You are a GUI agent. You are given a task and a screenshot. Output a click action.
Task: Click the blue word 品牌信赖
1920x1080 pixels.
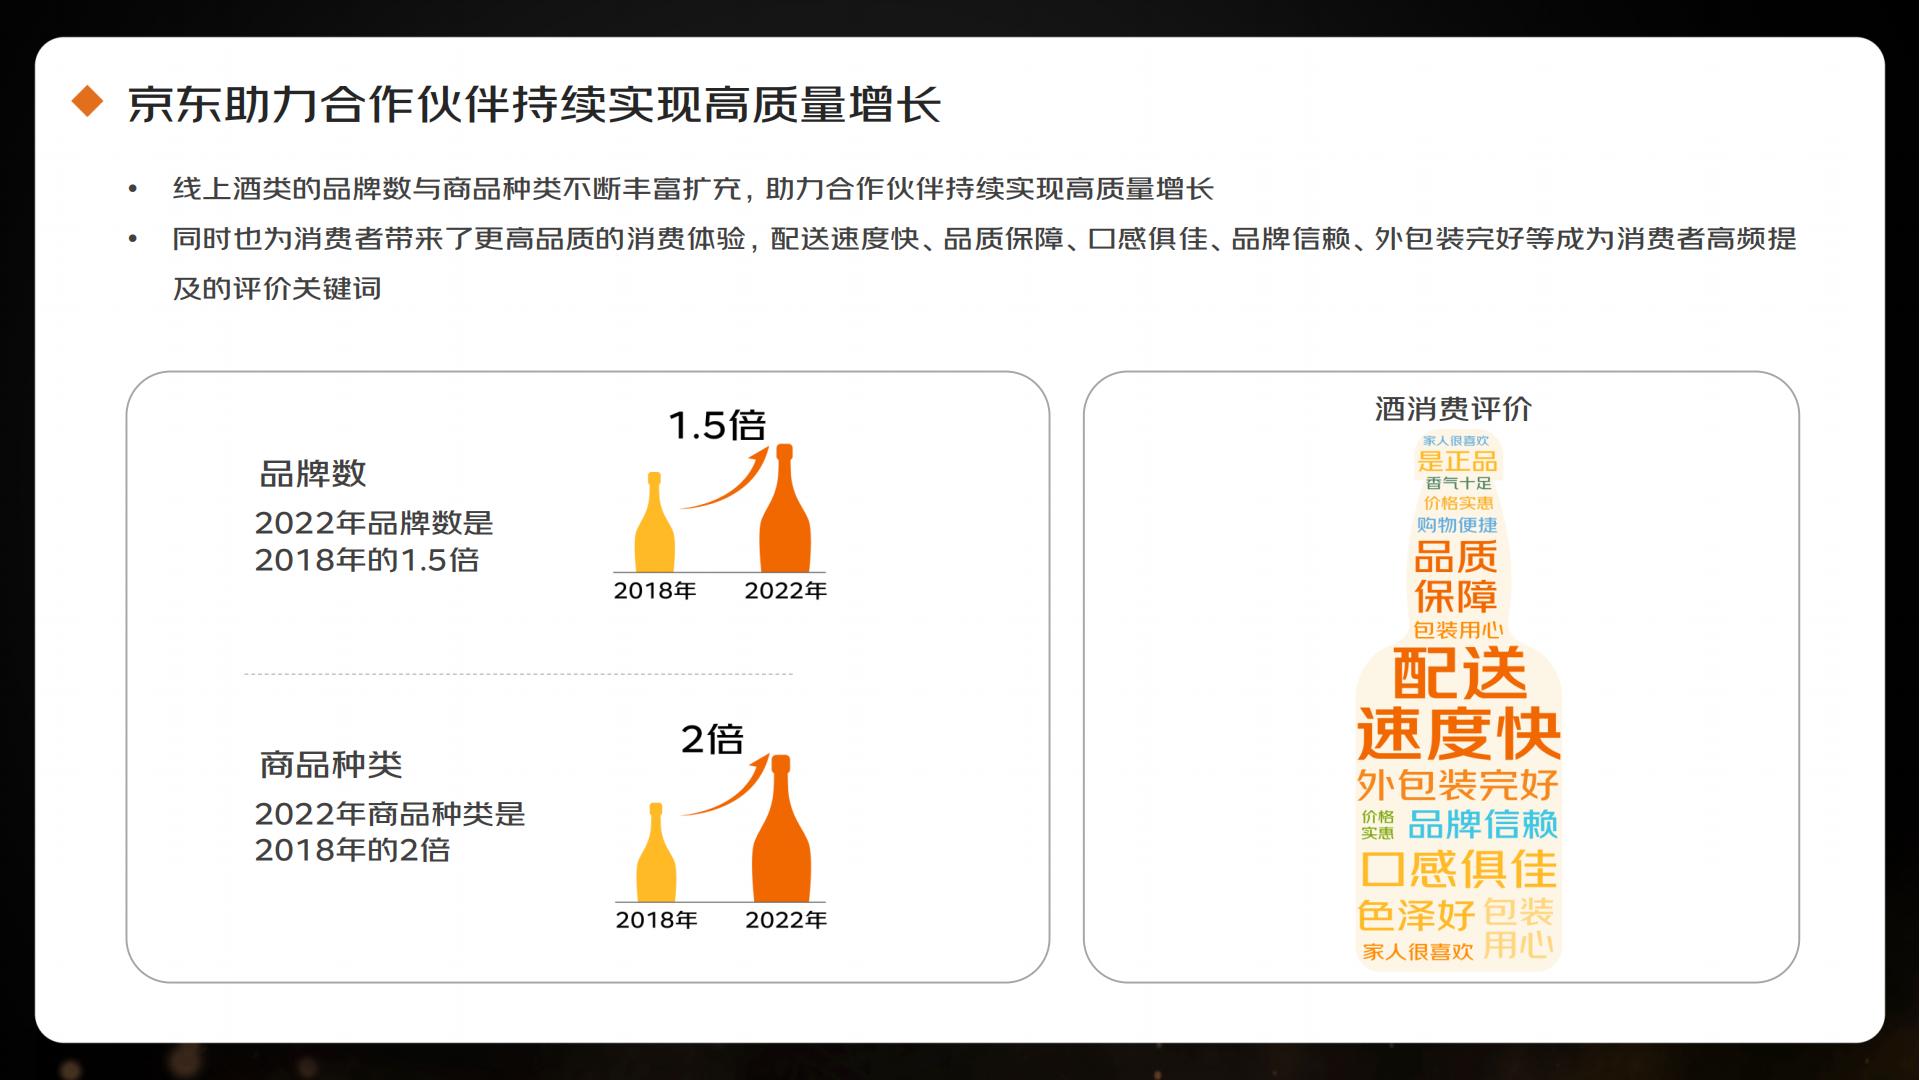(1483, 824)
